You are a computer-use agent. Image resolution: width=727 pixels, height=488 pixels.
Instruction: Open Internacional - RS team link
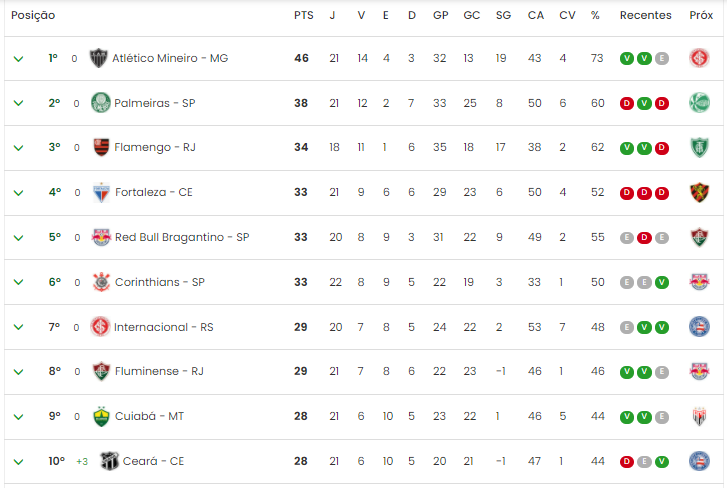[164, 327]
